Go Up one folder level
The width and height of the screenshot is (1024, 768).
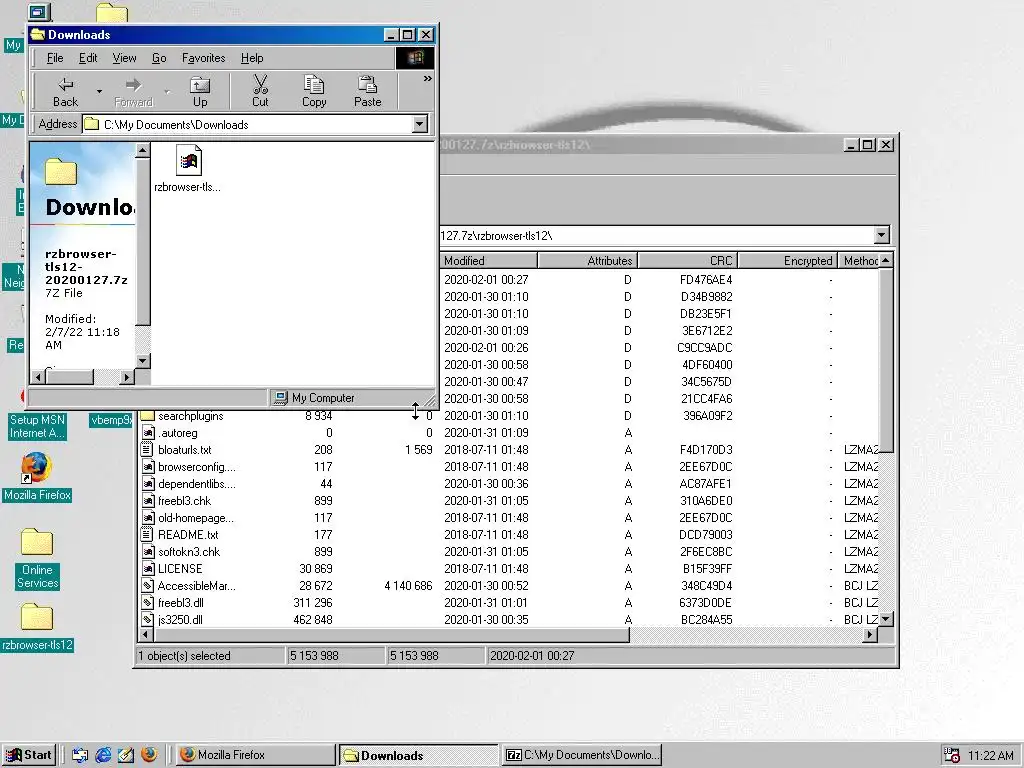200,92
